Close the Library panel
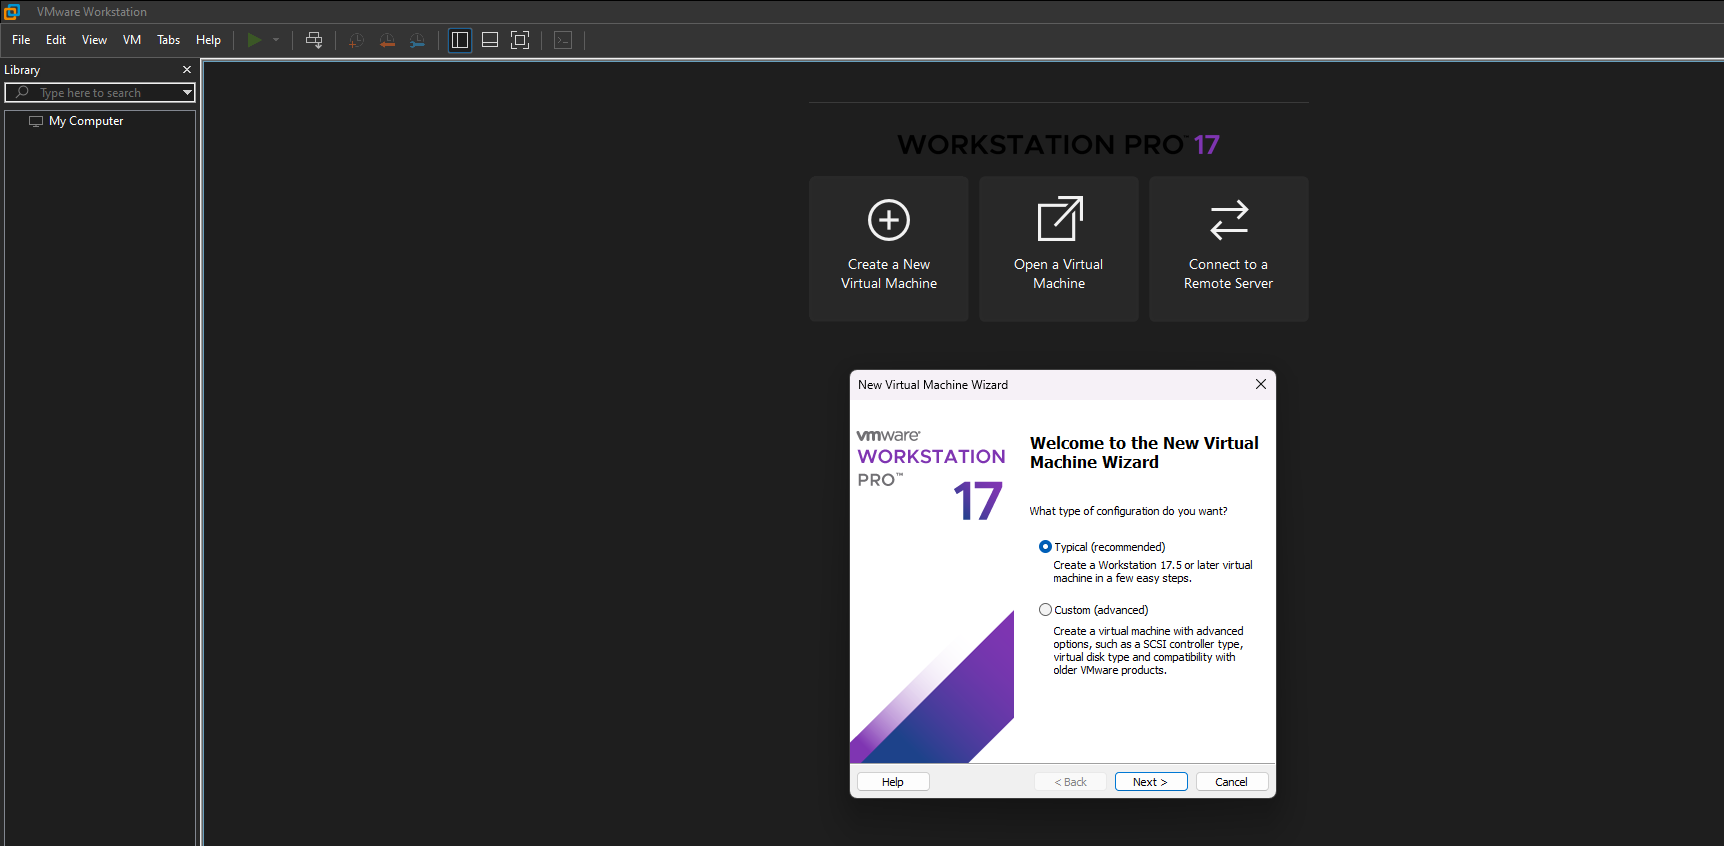The image size is (1724, 846). point(187,70)
